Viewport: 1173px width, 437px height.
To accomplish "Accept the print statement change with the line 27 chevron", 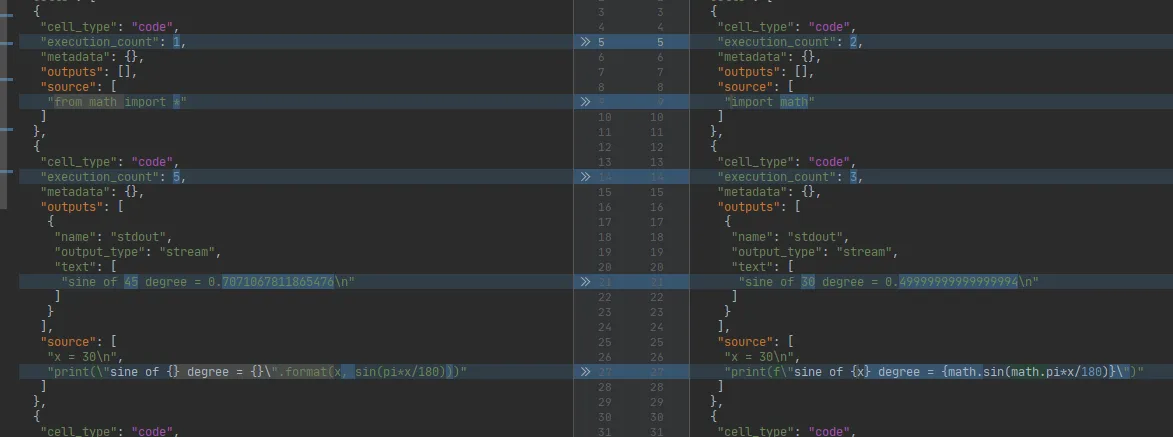I will (x=585, y=371).
